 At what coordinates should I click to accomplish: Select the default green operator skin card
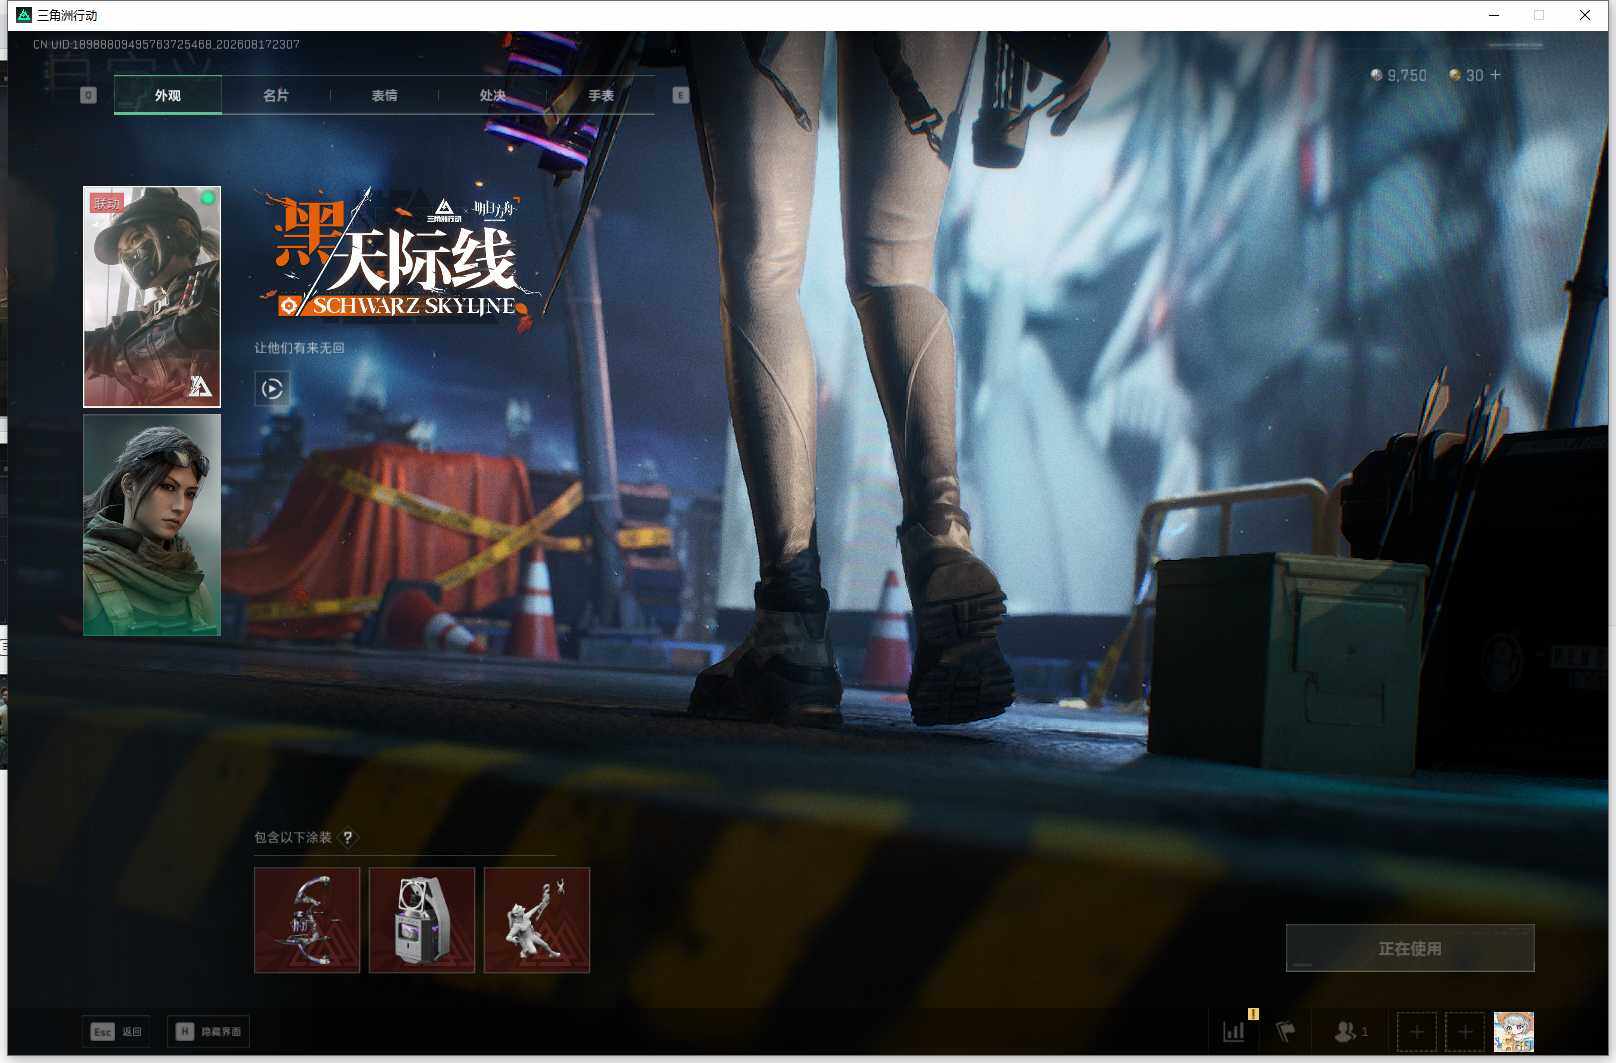(x=152, y=525)
